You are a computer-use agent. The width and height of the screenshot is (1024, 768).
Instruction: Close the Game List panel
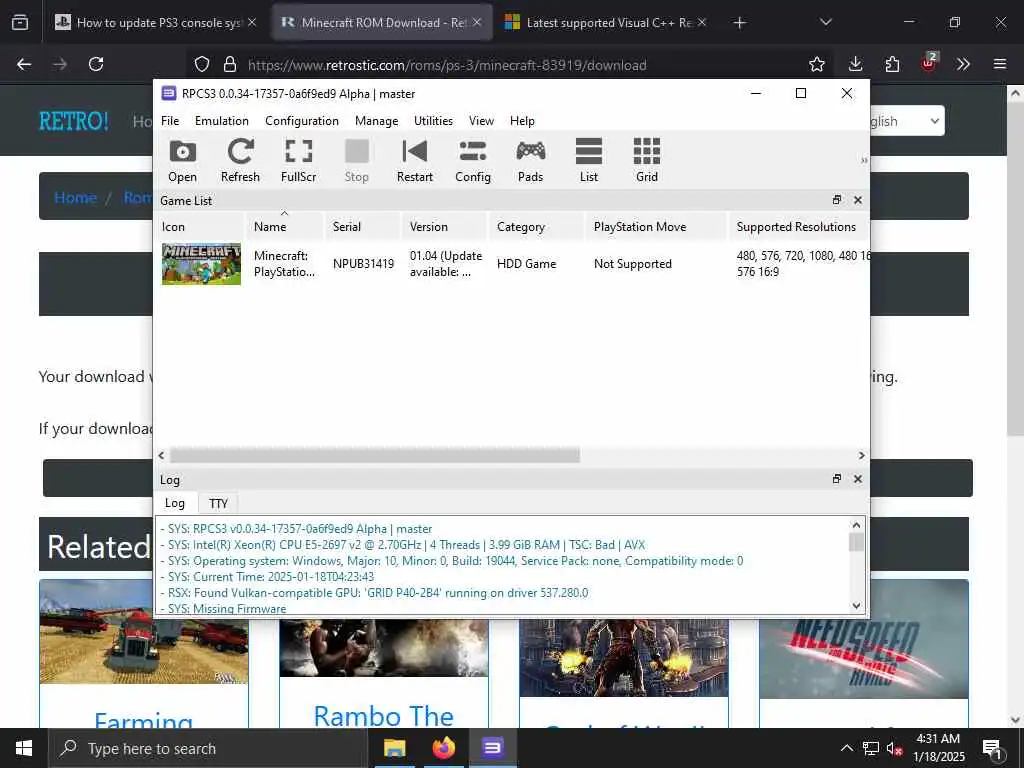point(858,200)
